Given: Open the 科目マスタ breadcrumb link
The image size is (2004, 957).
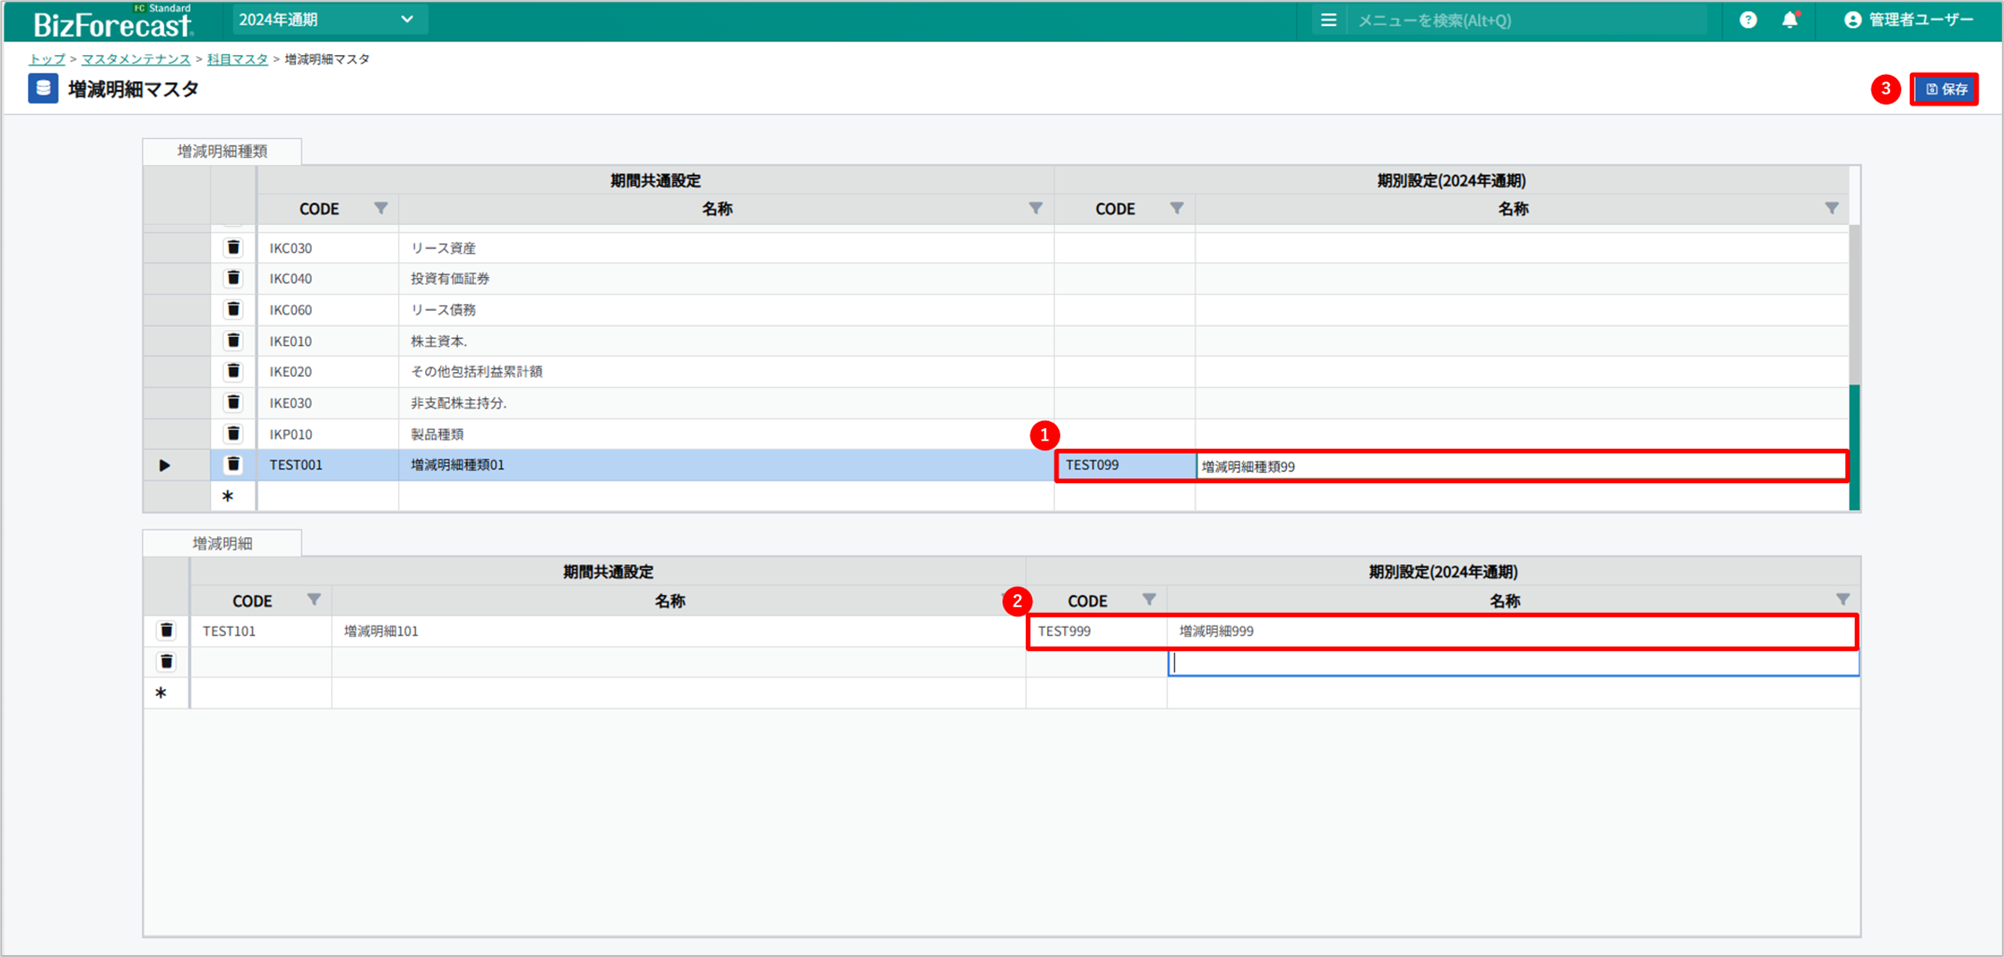Looking at the screenshot, I should tap(237, 60).
